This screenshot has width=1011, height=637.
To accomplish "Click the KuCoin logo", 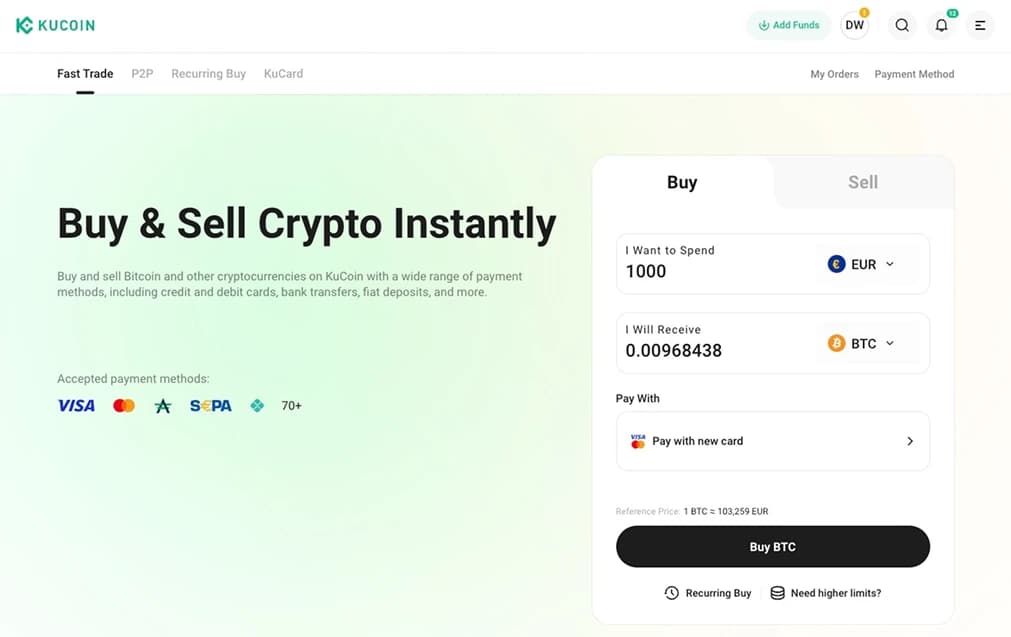I will (55, 24).
